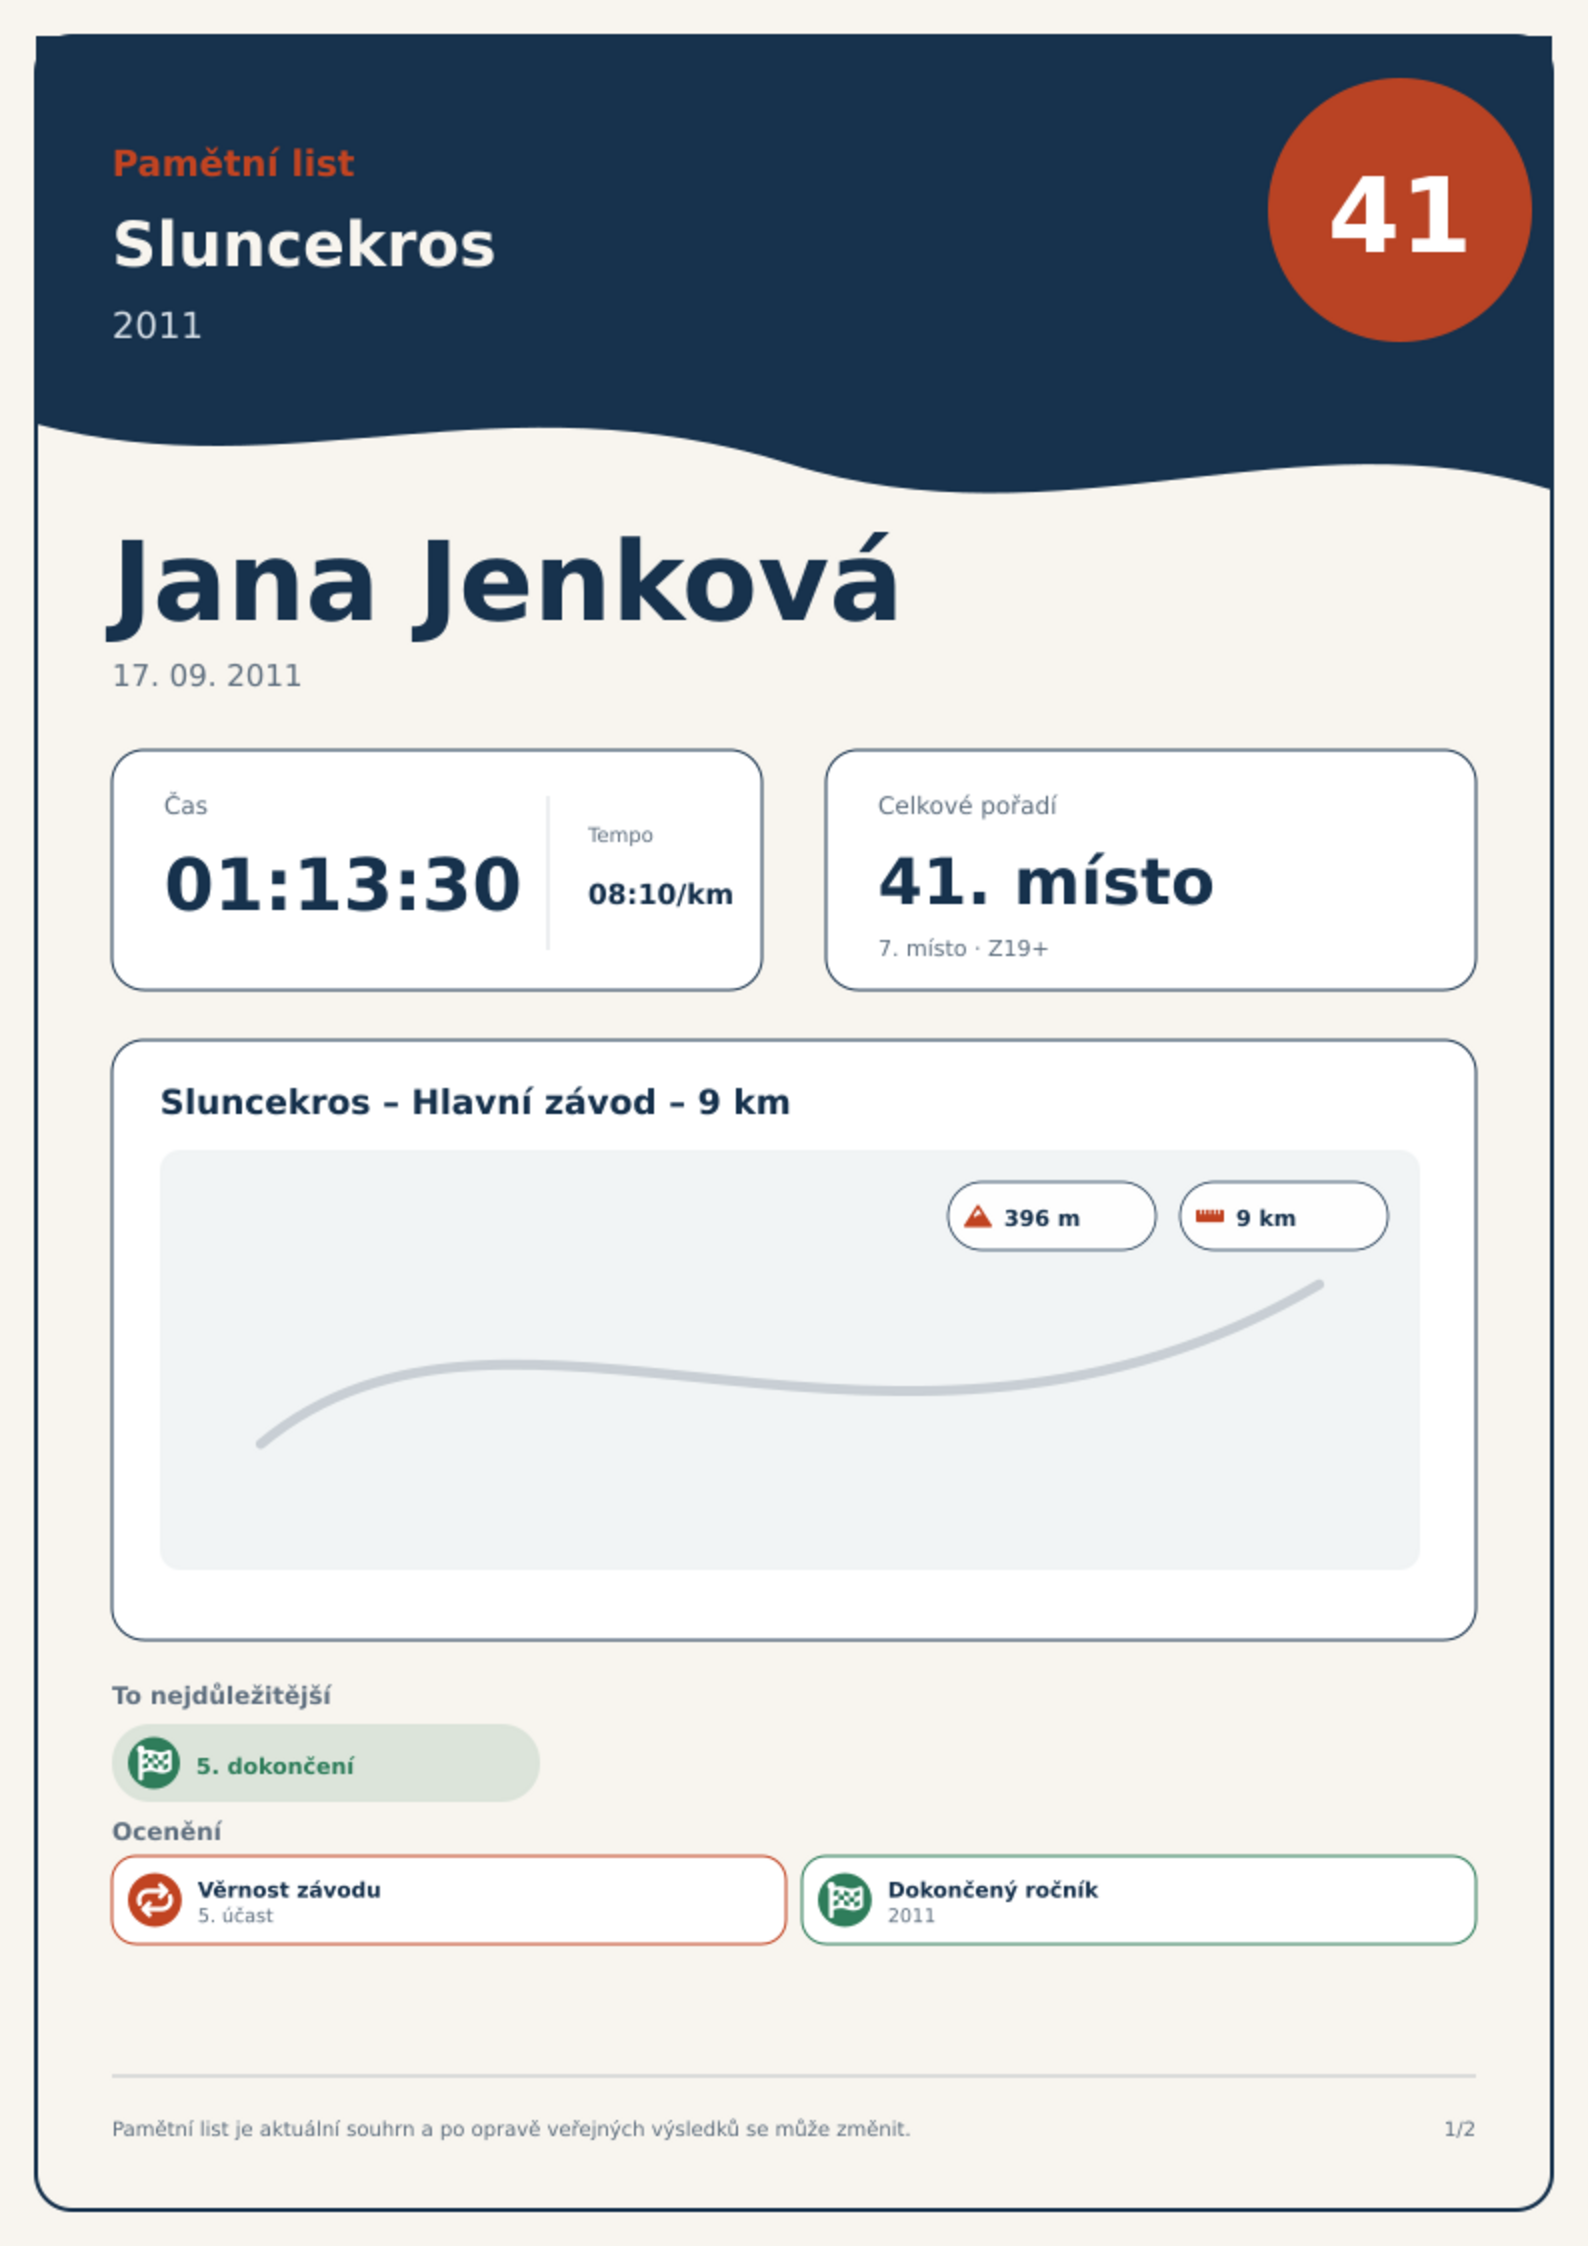Click the green checkered flag beside 5. dokončení
Screen dimensions: 1588x2246
(x=154, y=1763)
